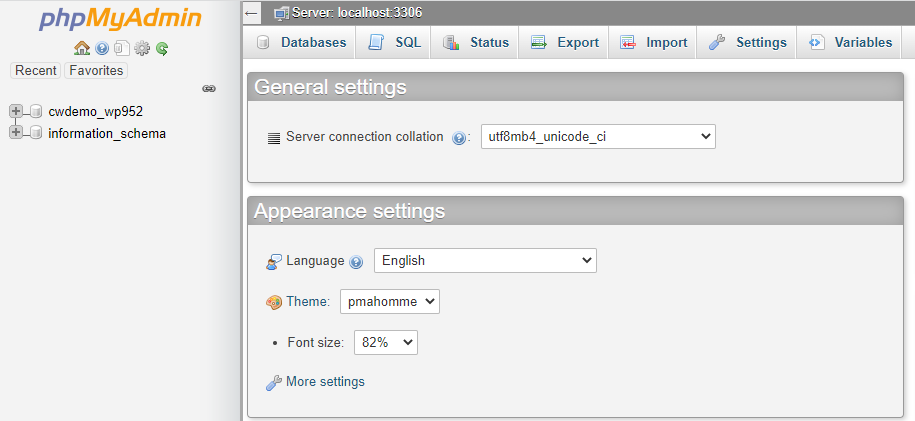Click the More settings link
The height and width of the screenshot is (421, 915).
[325, 382]
